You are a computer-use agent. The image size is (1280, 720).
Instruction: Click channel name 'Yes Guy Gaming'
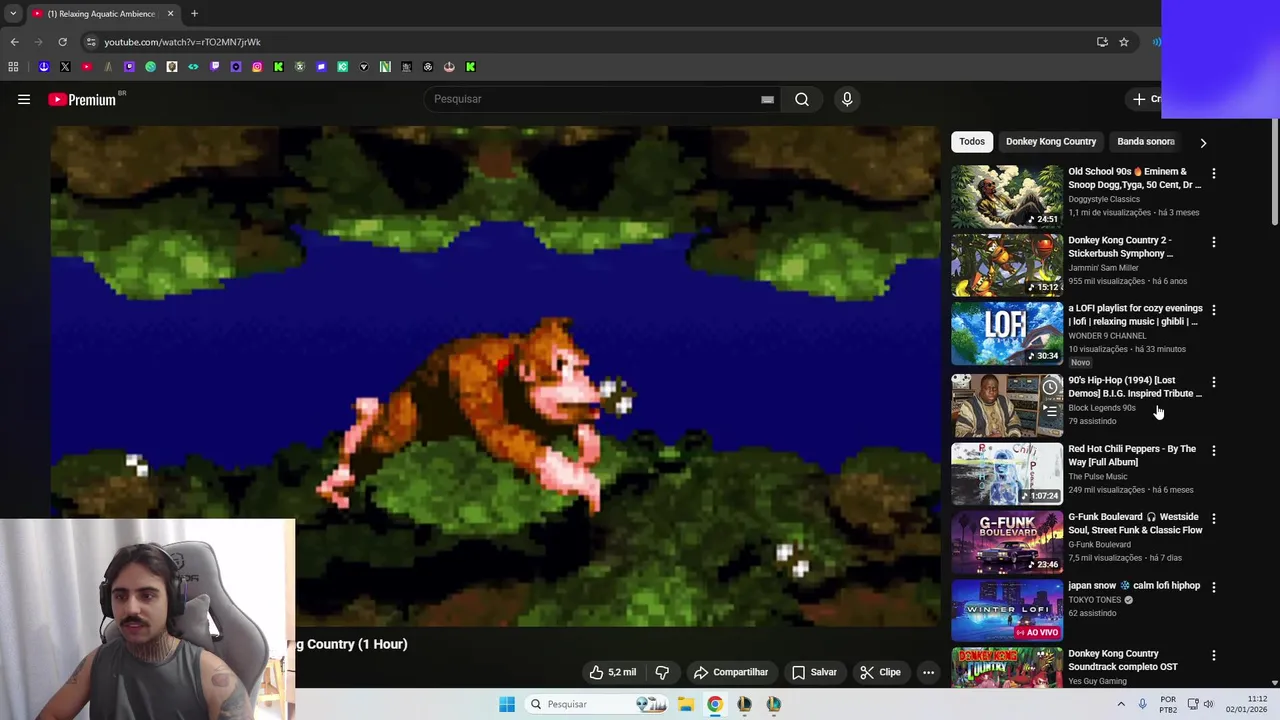coord(1097,681)
